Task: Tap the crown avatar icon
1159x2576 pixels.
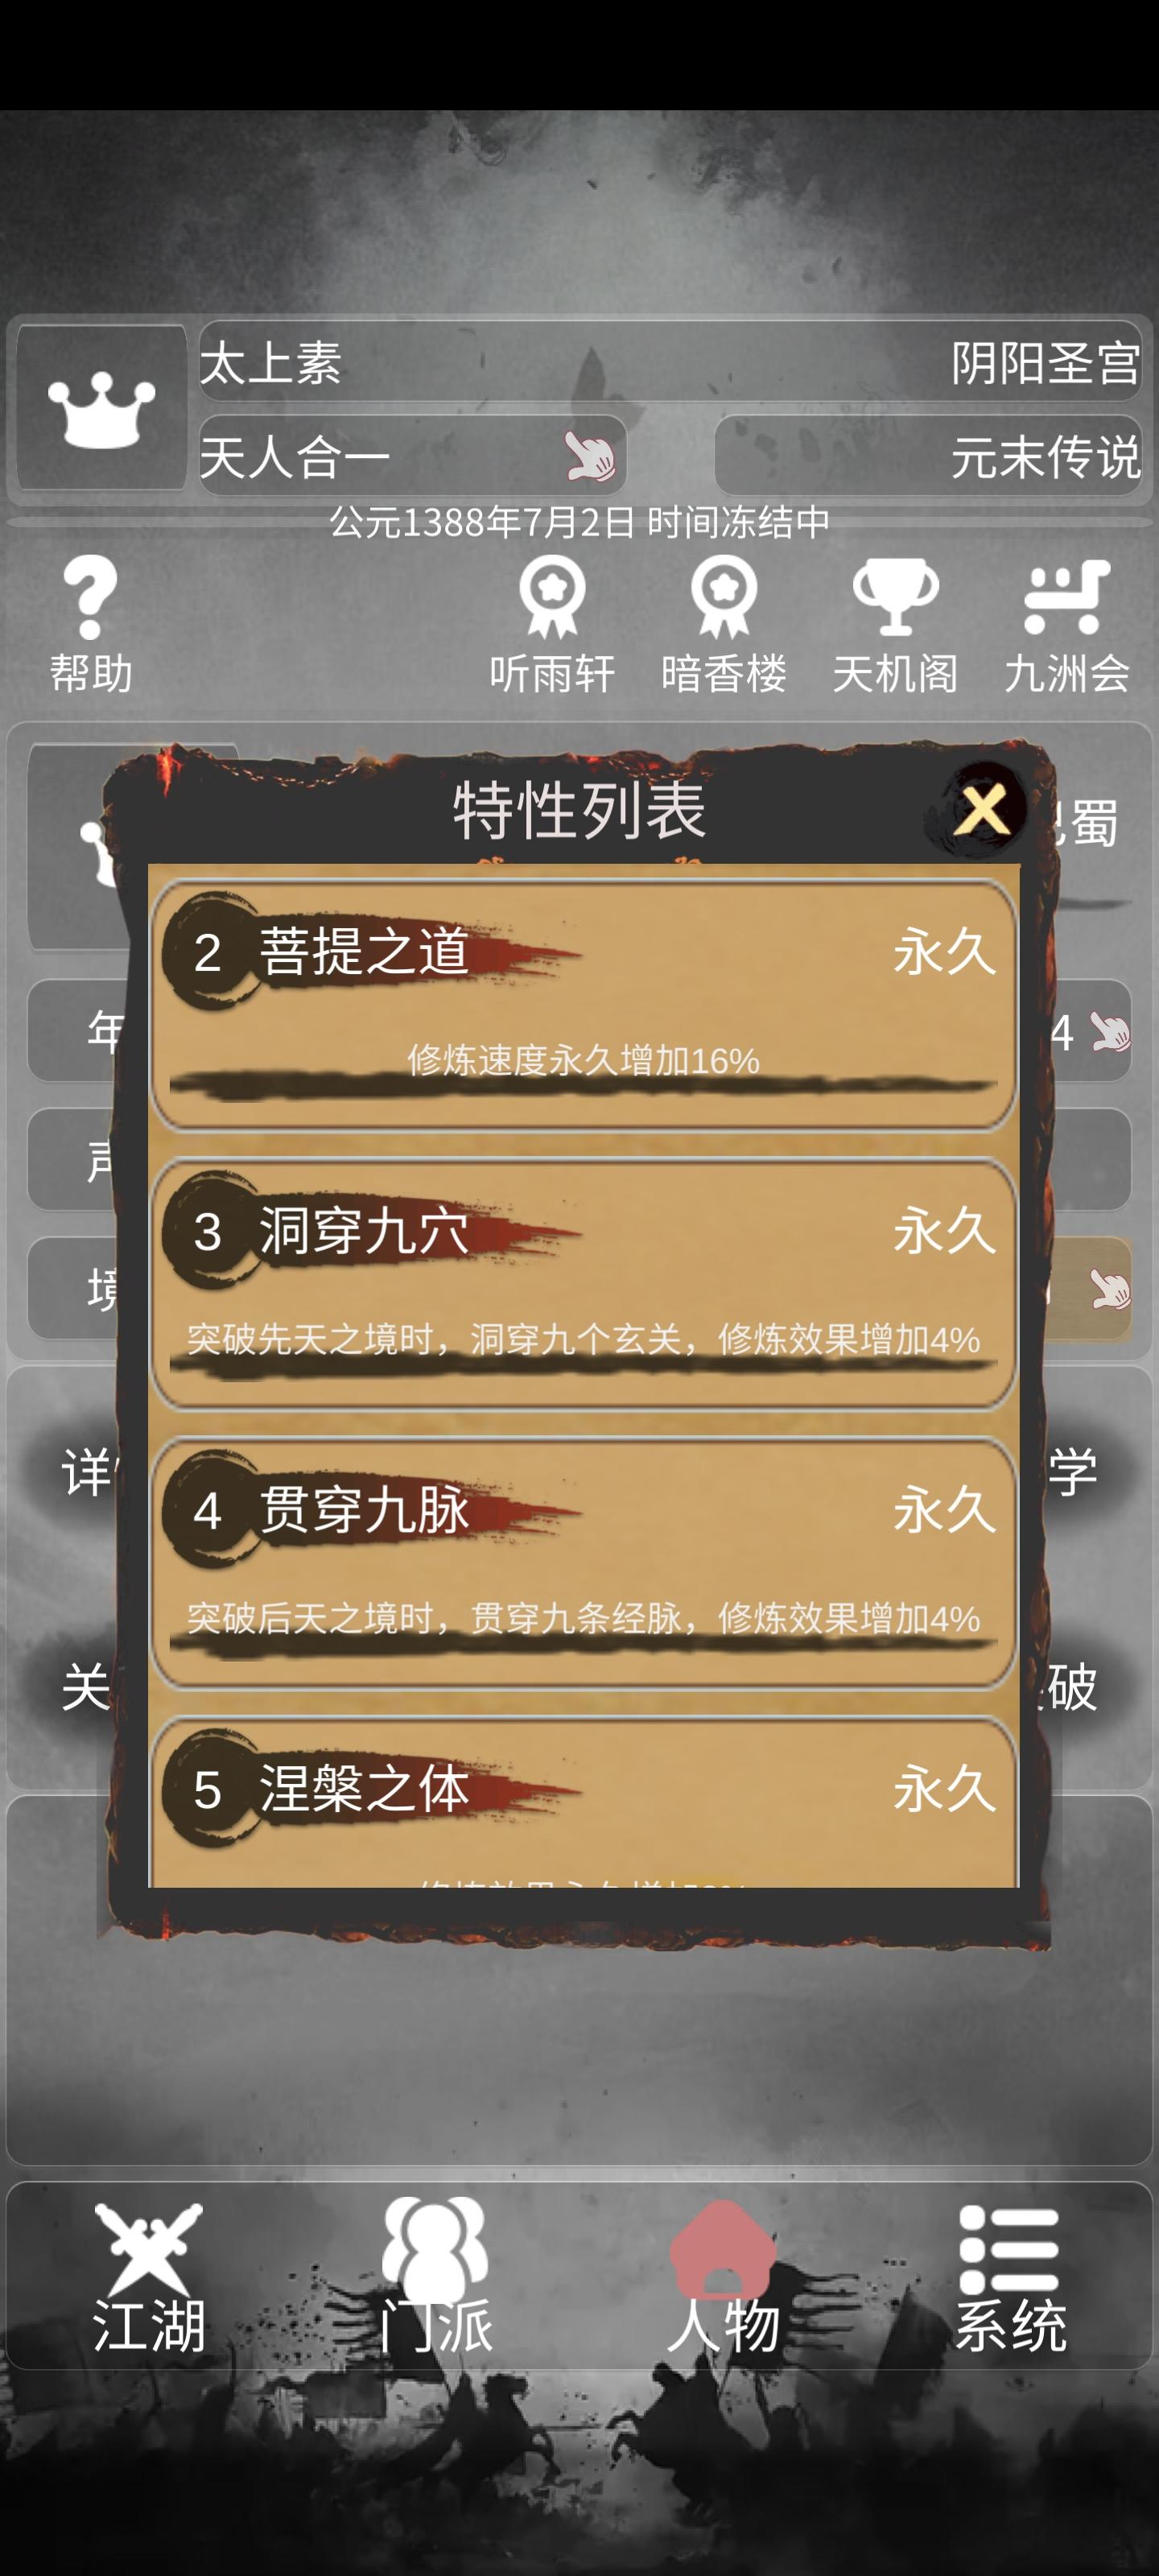Action: pos(101,409)
